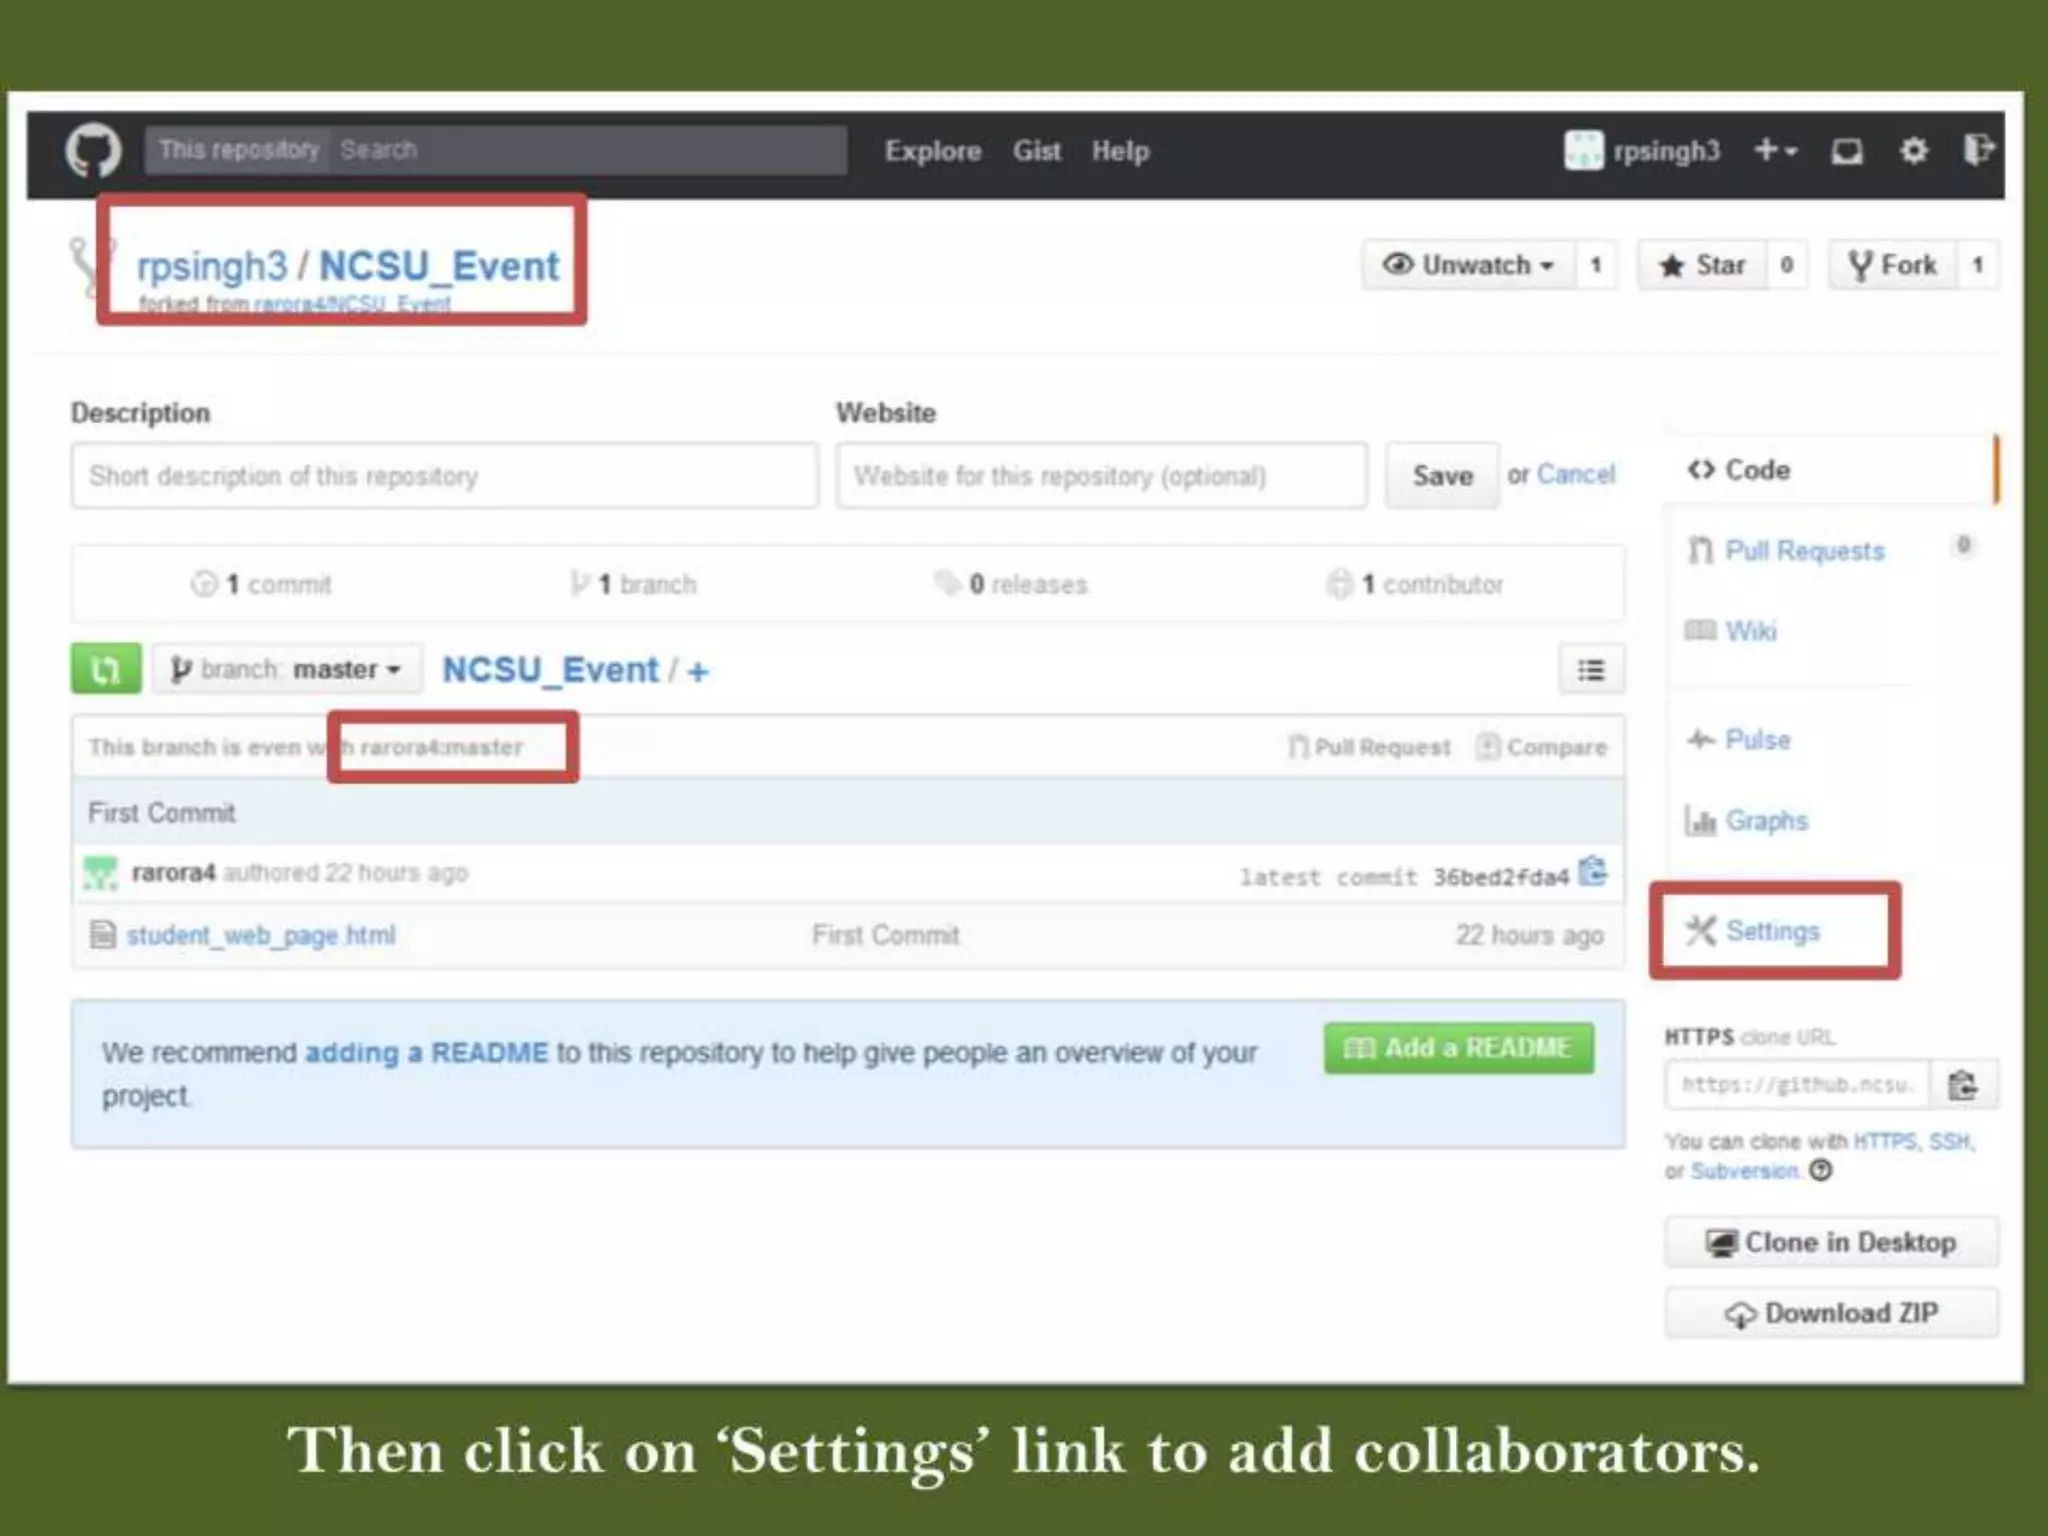Screen dimensions: 2048x1536
Task: Focus the repository Description field
Action: tap(444, 476)
